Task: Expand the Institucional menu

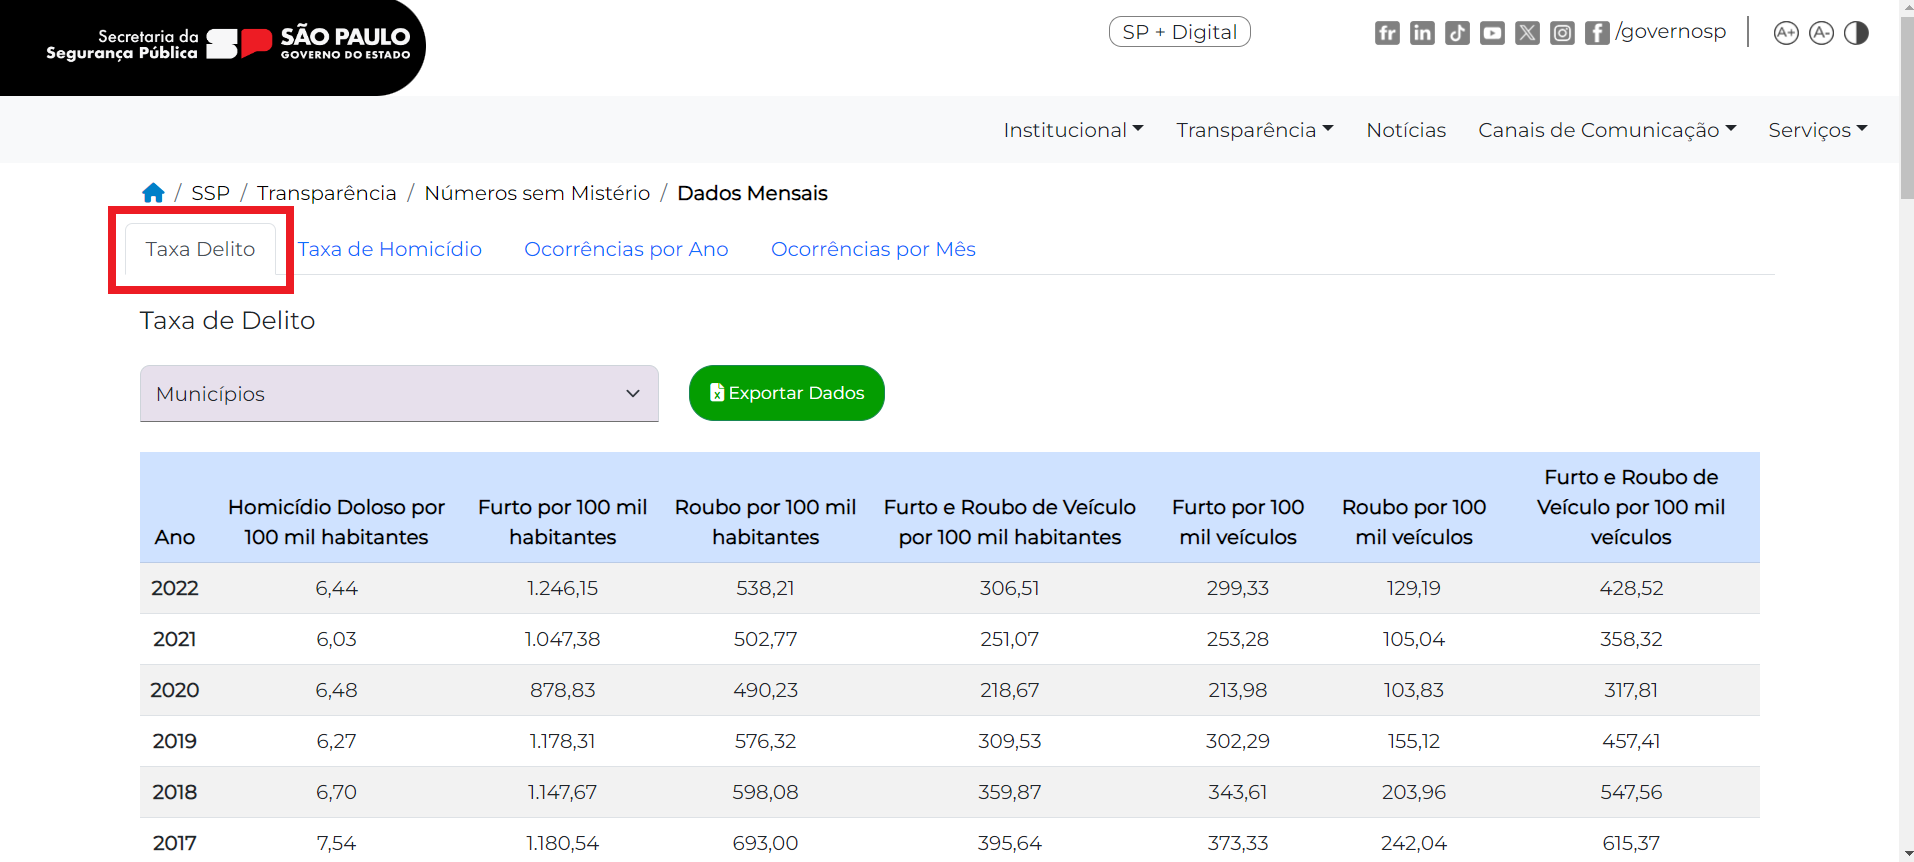Action: (x=1073, y=130)
